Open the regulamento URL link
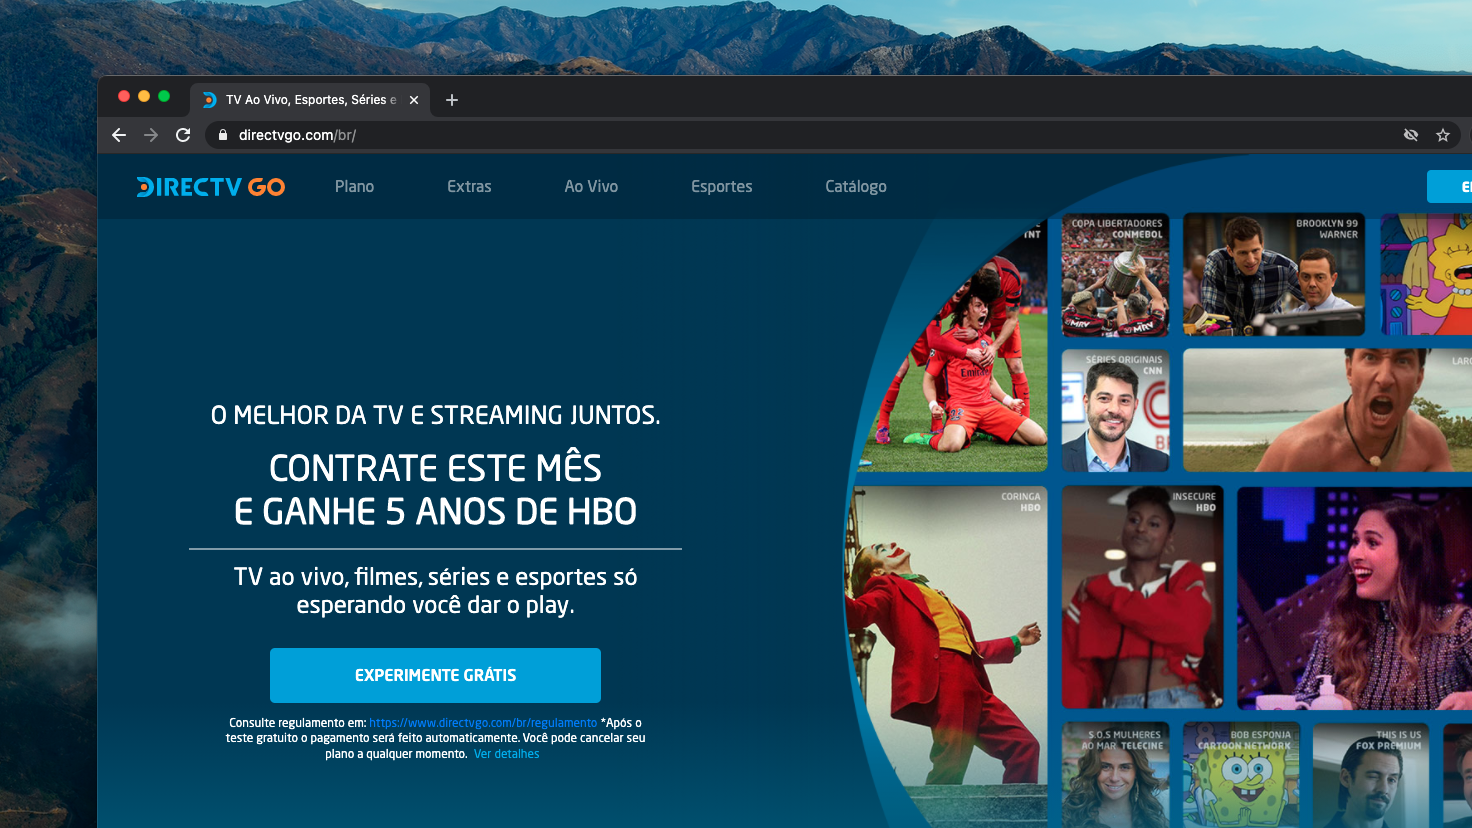1472x828 pixels. click(483, 723)
